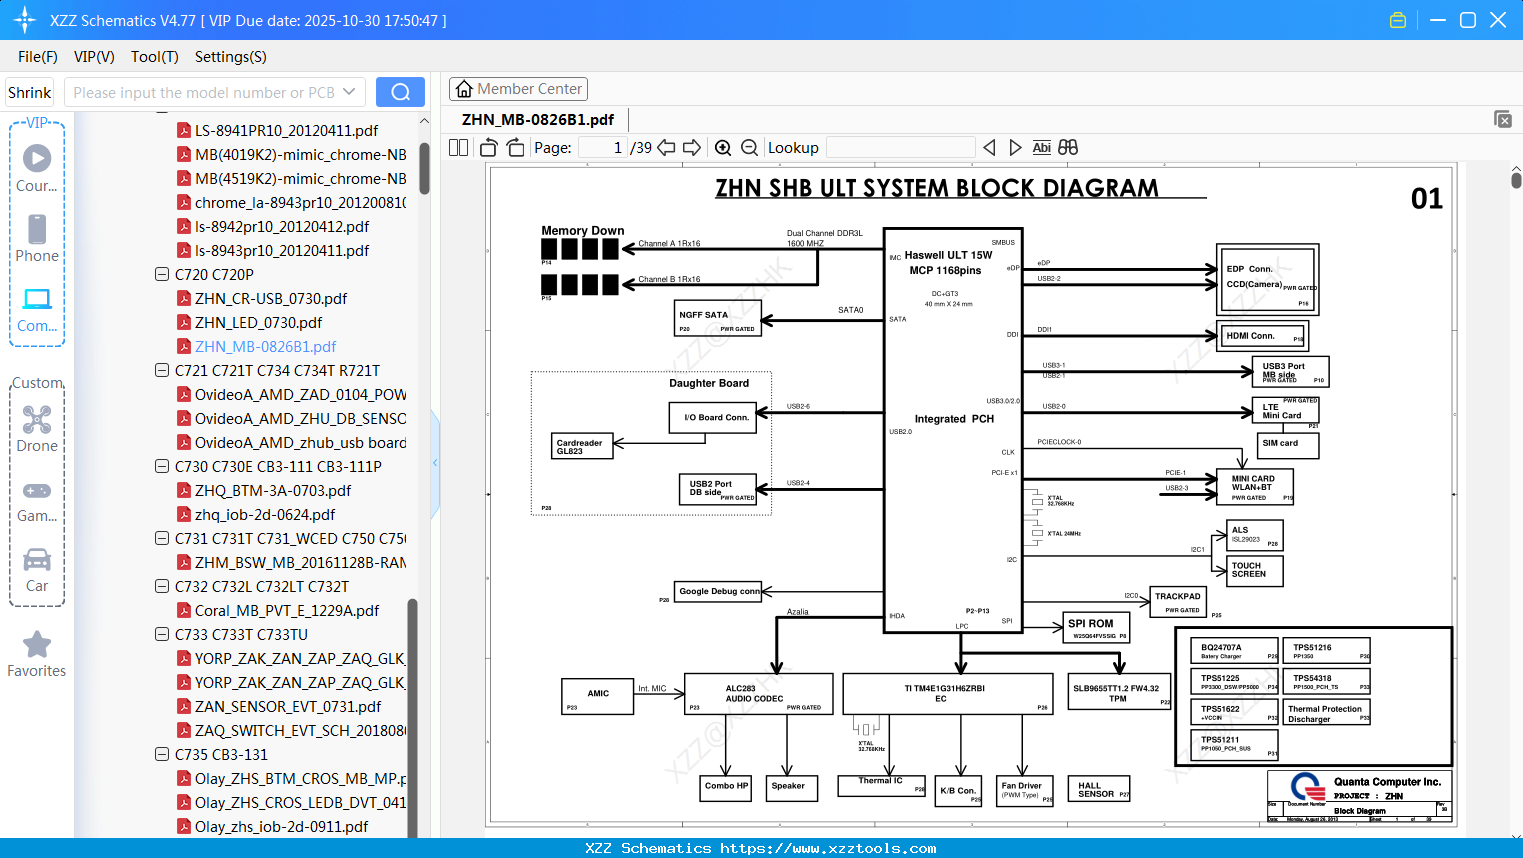This screenshot has height=858, width=1523.
Task: Click the blue search button
Action: tap(400, 92)
